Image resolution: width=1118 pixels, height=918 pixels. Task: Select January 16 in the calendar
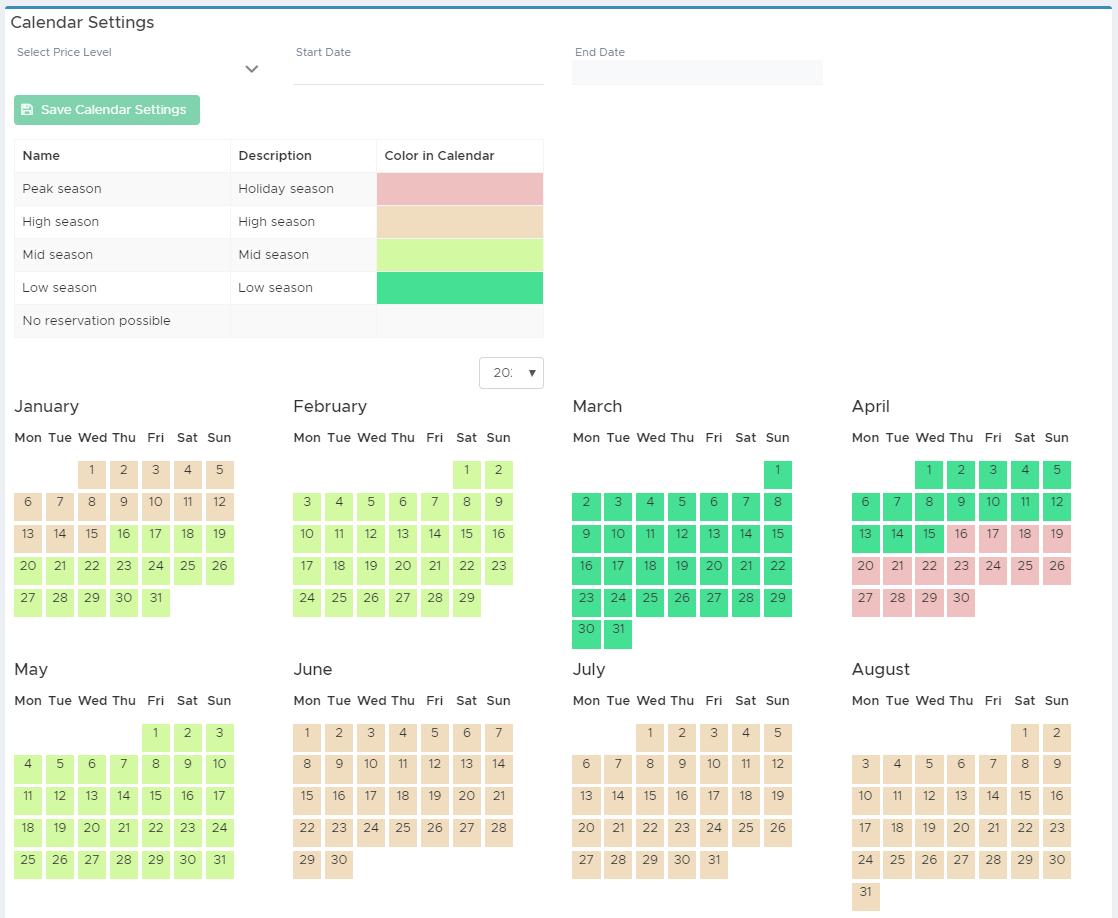(x=124, y=539)
